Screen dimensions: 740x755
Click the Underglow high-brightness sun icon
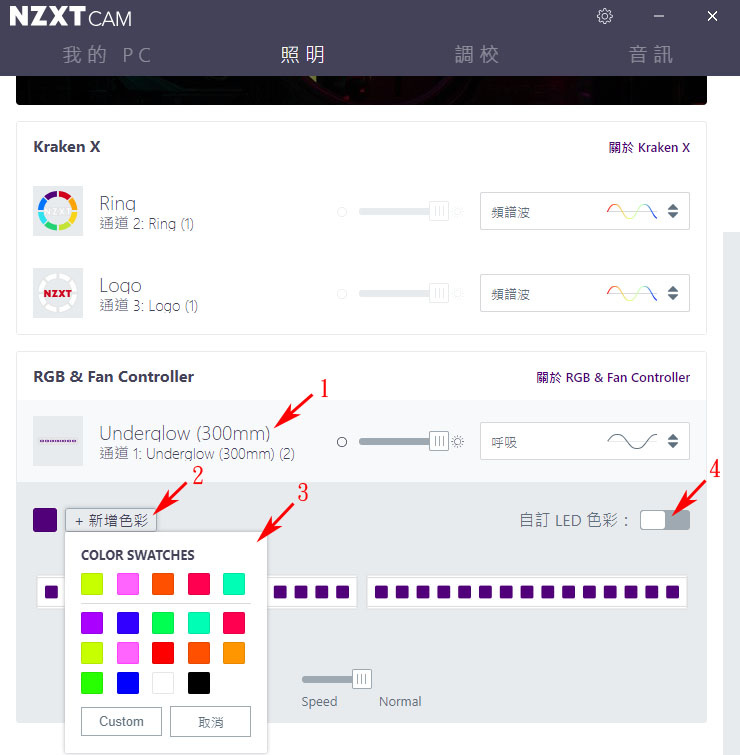pos(457,442)
